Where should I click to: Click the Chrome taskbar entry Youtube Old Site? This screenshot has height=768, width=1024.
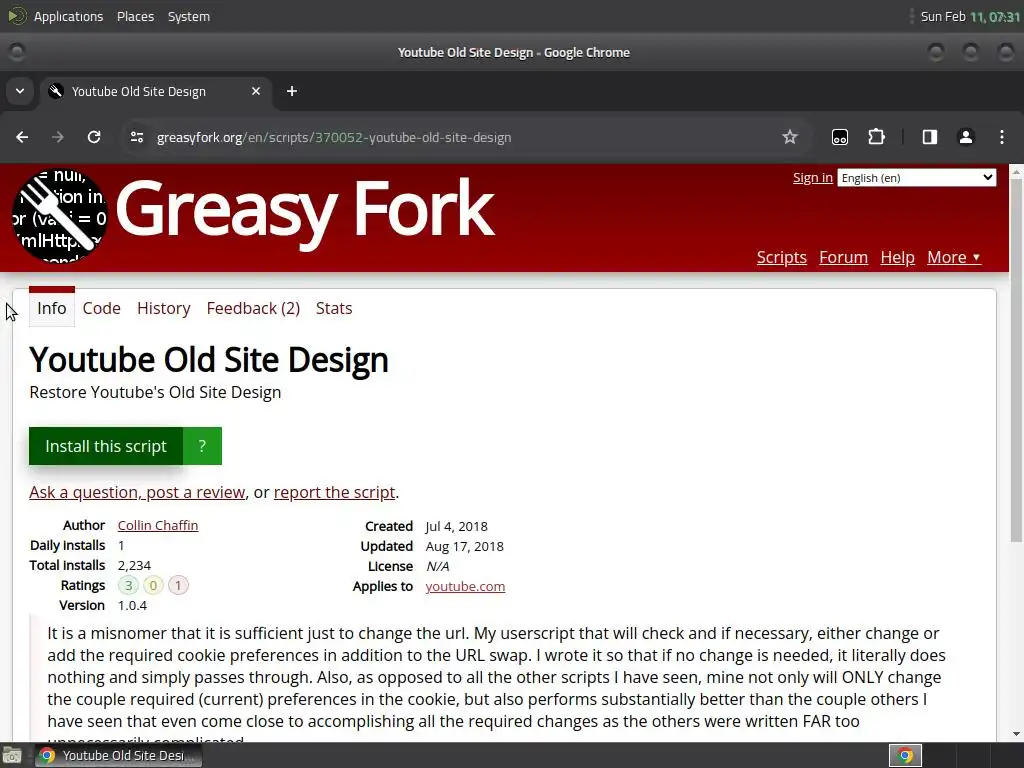coord(118,756)
